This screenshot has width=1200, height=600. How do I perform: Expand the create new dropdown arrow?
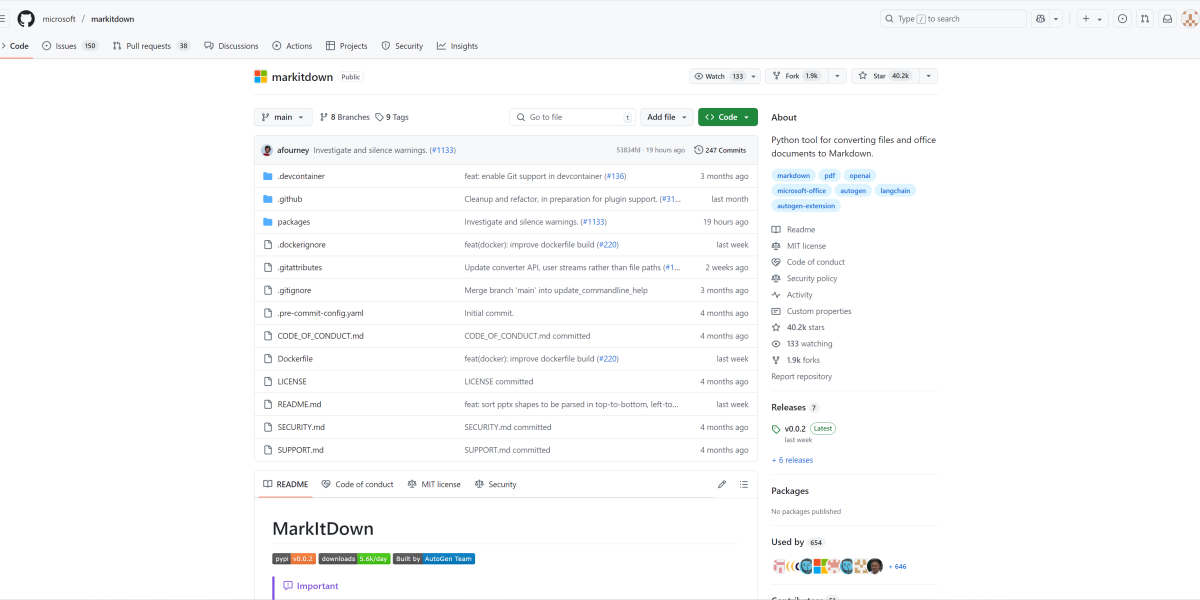point(1100,18)
